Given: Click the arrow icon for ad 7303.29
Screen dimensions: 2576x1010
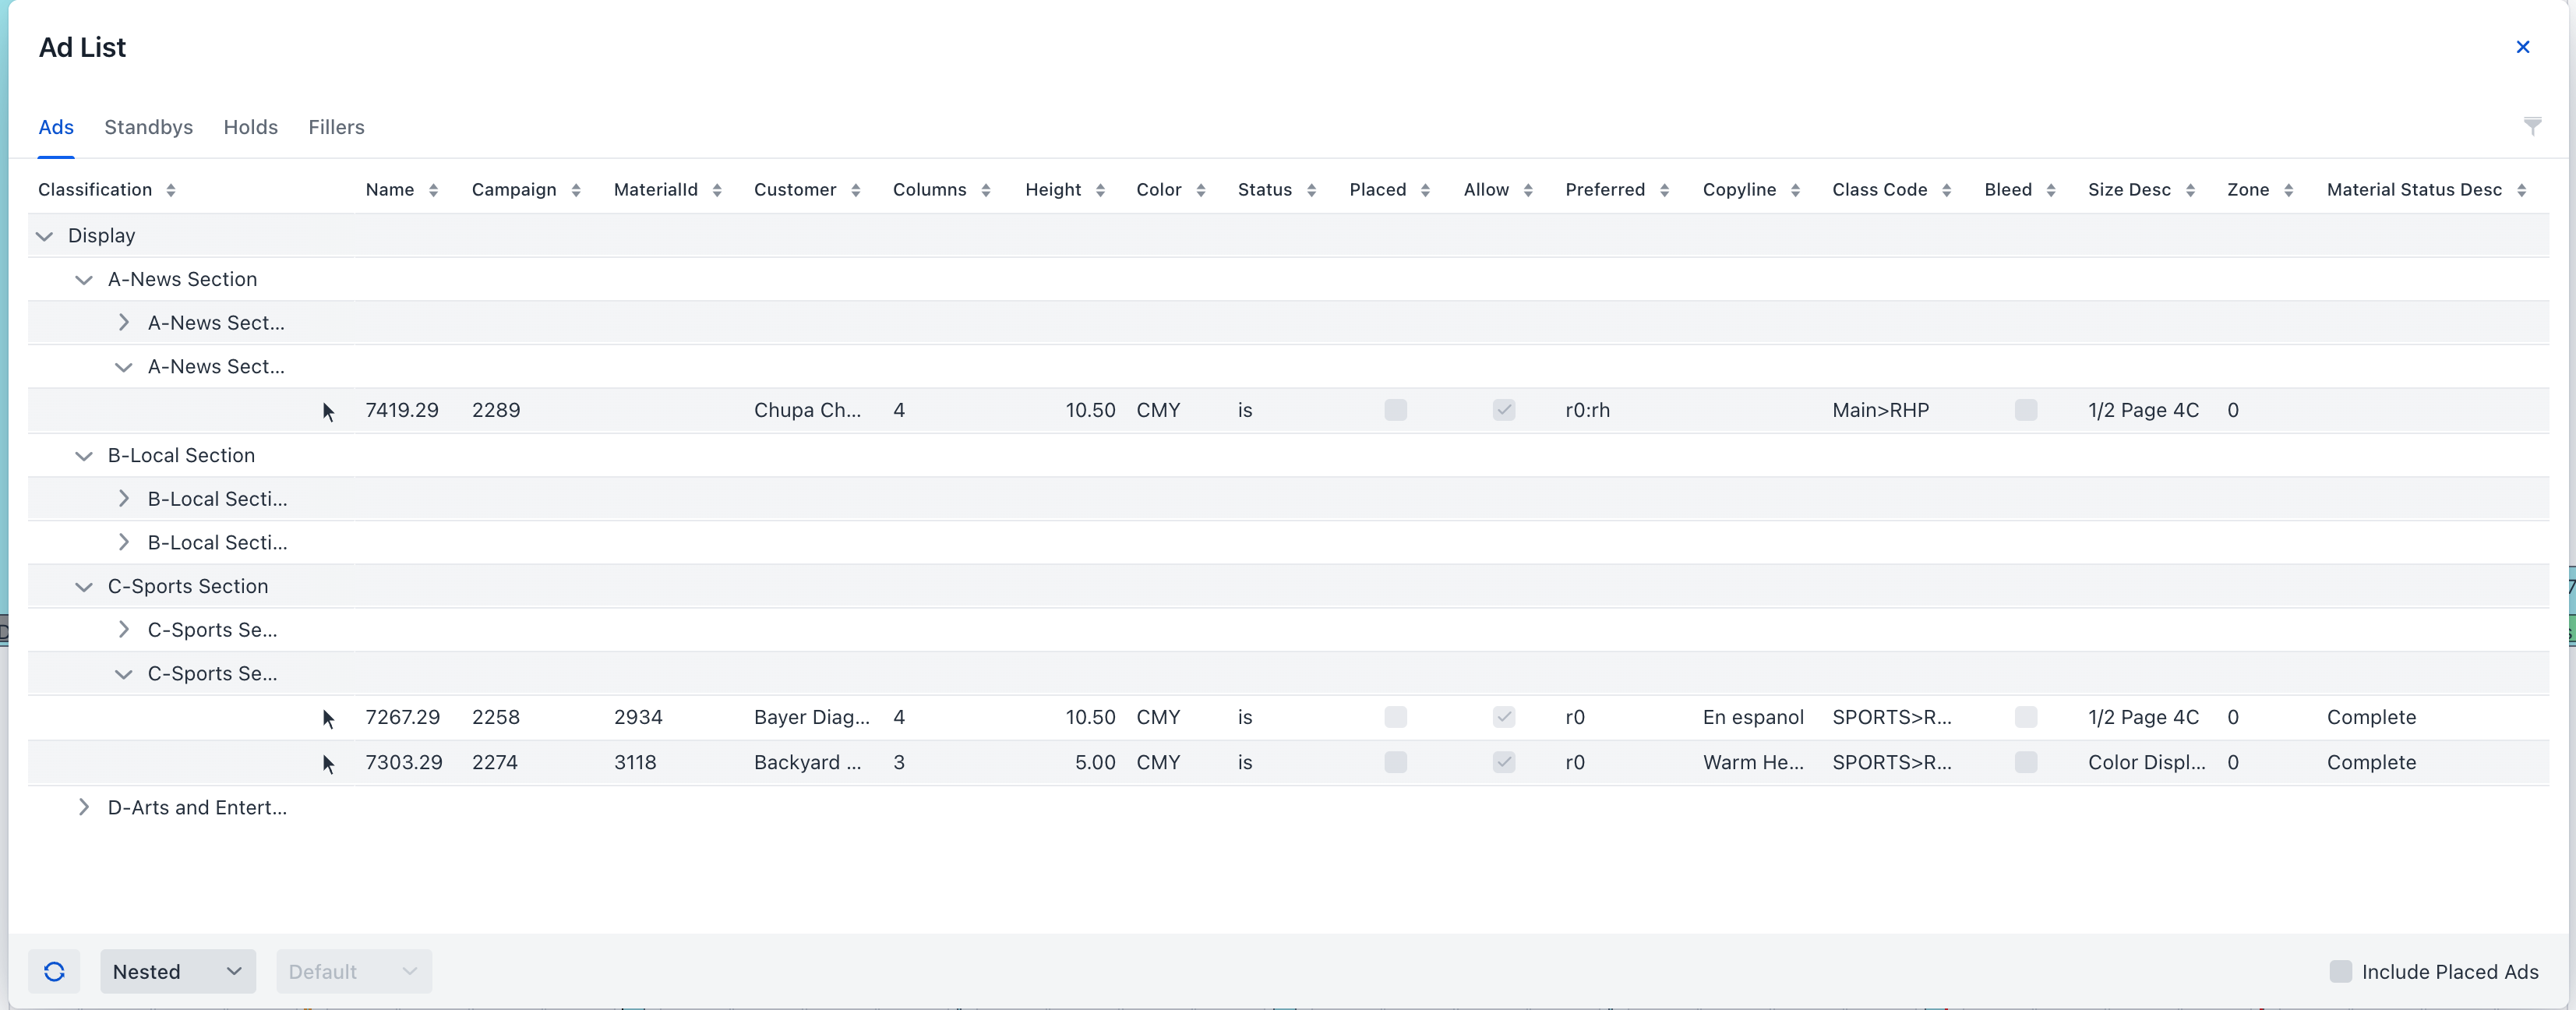Looking at the screenshot, I should pyautogui.click(x=328, y=763).
